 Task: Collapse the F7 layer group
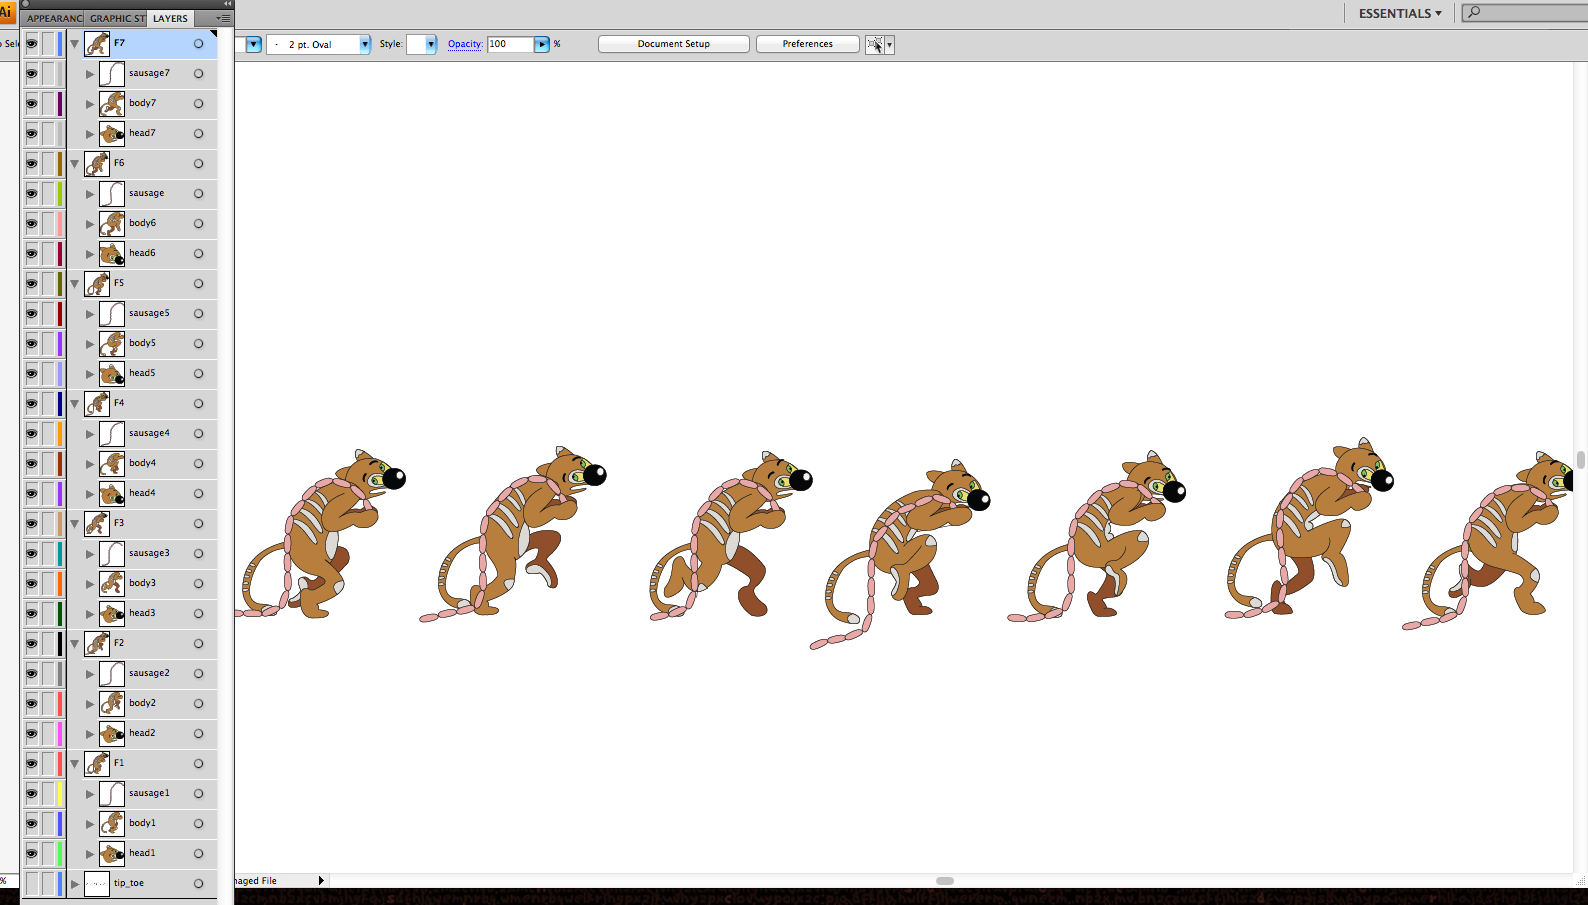pos(75,44)
